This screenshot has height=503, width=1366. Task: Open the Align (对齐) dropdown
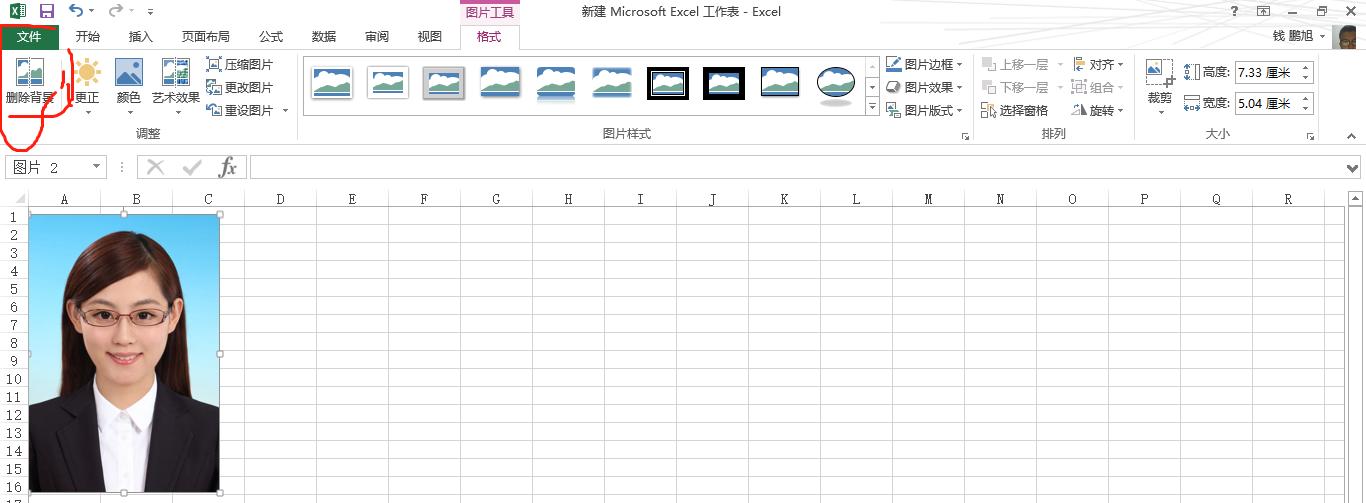point(1098,64)
